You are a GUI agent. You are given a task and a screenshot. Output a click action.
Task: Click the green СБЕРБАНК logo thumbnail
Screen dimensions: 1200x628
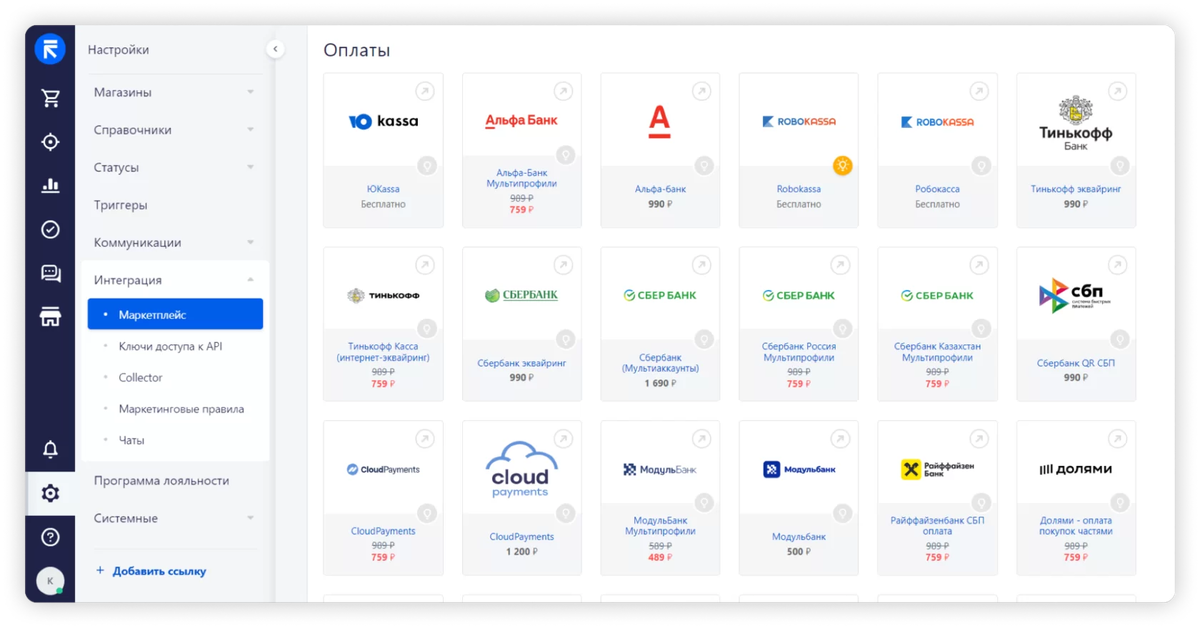coord(522,295)
